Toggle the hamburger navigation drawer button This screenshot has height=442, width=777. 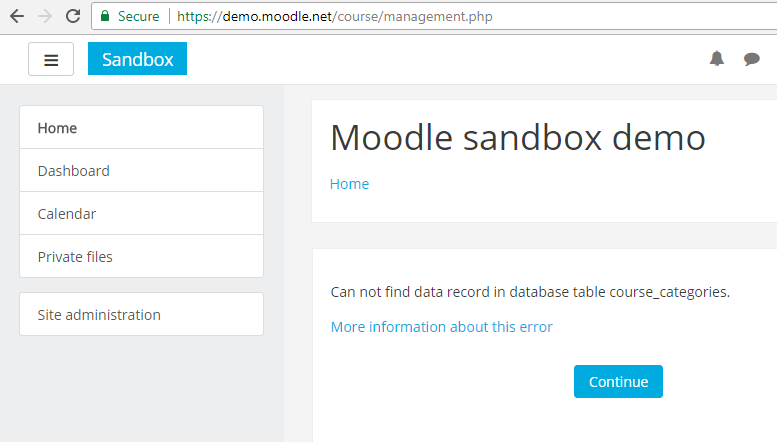point(51,59)
